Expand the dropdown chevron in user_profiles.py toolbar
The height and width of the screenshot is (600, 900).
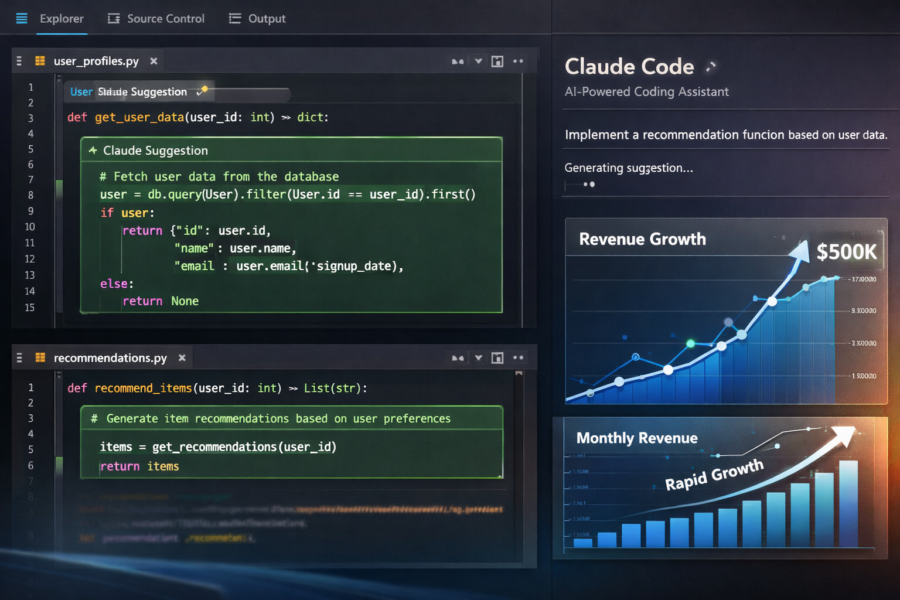478,61
